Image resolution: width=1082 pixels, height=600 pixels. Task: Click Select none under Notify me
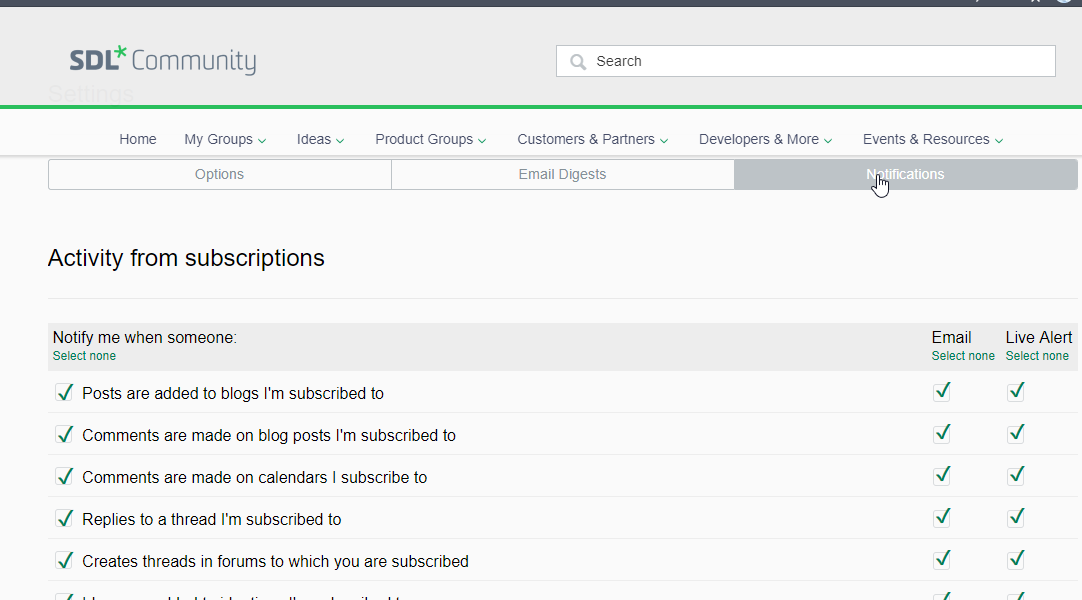tap(84, 356)
